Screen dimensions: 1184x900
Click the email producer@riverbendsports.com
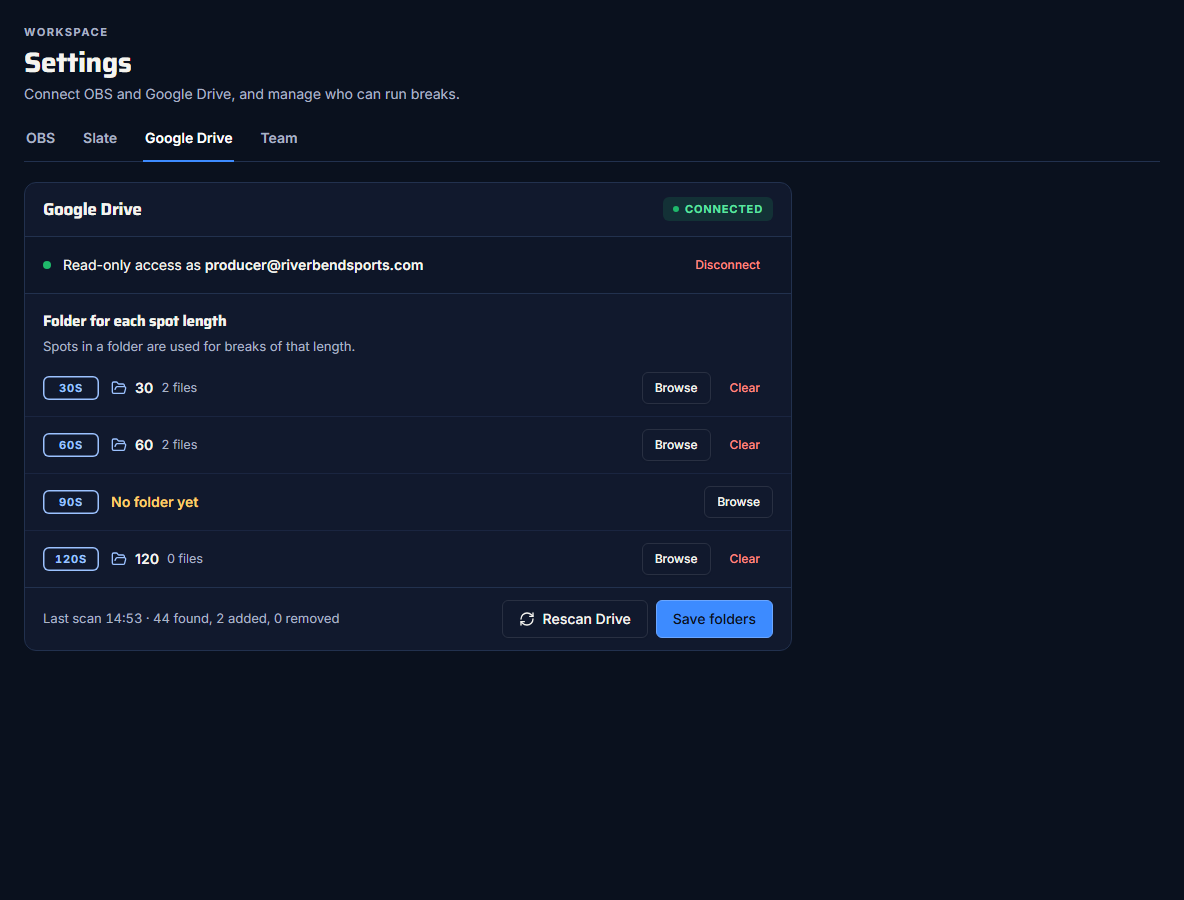tap(314, 265)
